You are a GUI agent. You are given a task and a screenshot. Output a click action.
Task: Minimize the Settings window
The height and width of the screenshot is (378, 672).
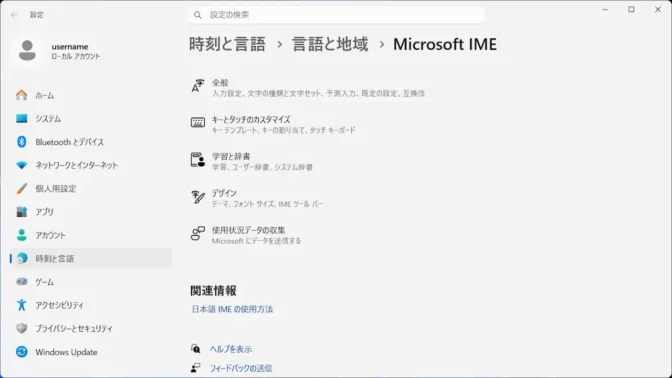coord(605,9)
